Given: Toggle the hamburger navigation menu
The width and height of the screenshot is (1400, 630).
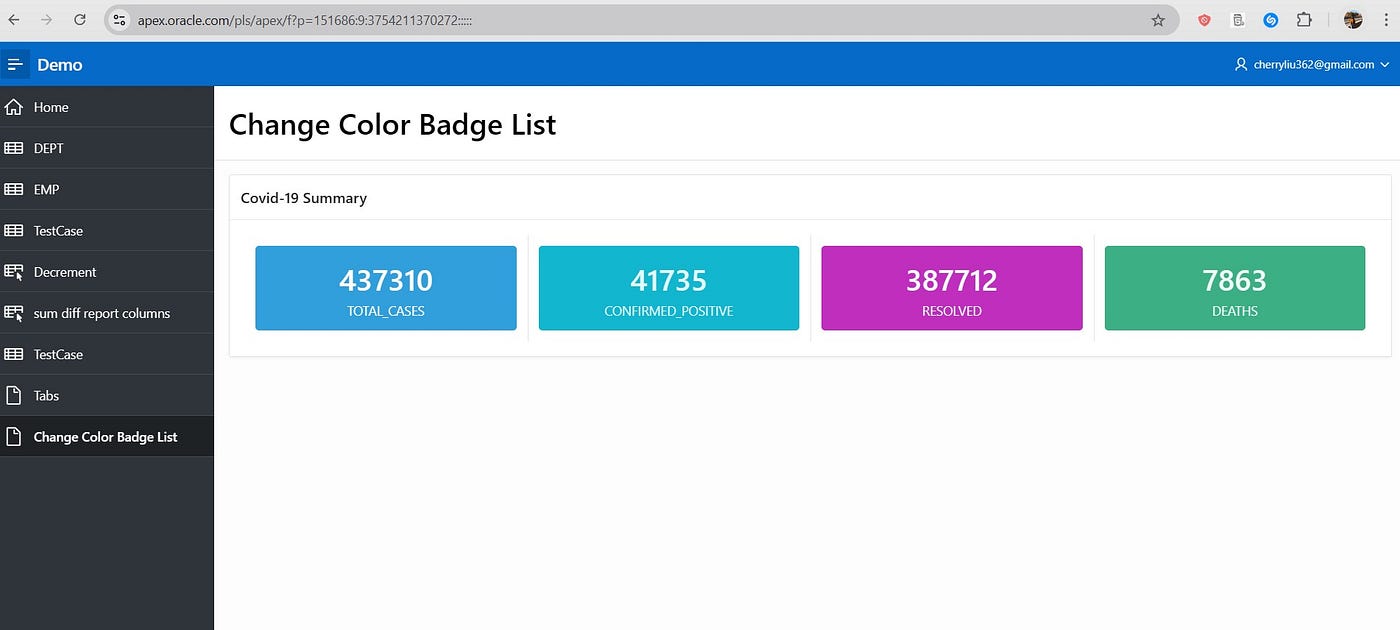Looking at the screenshot, I should [15, 64].
